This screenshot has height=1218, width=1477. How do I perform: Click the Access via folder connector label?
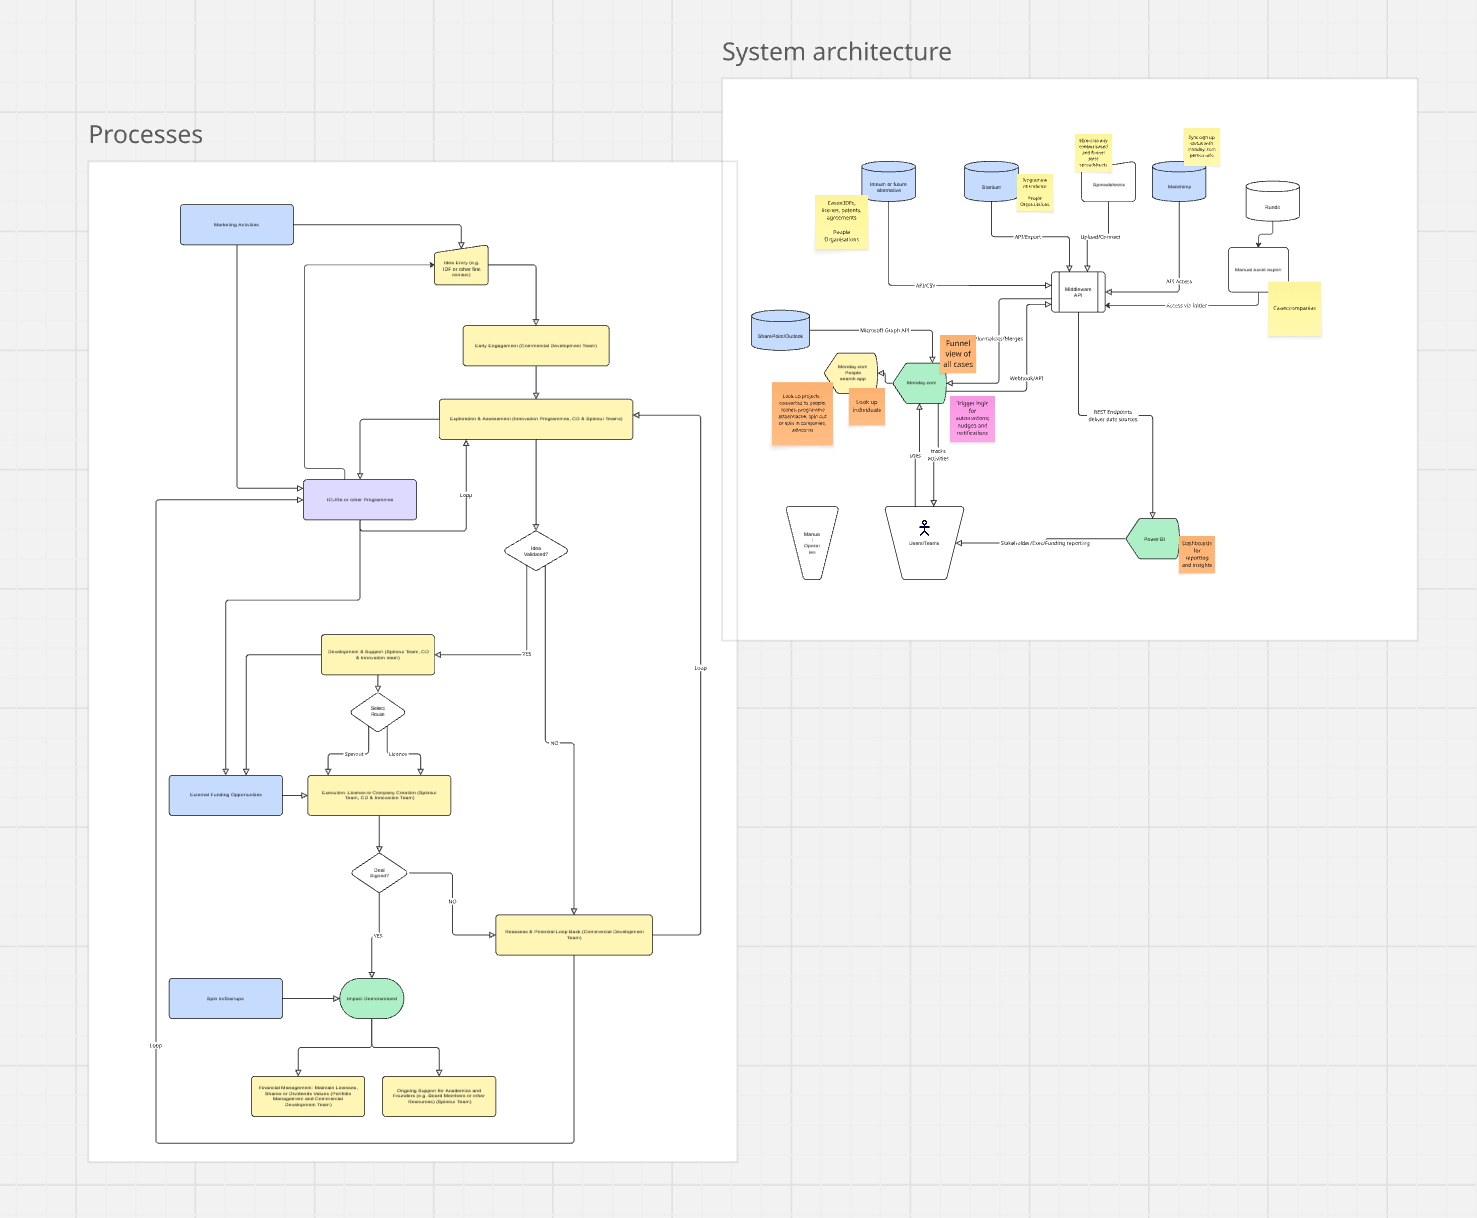coord(1186,305)
